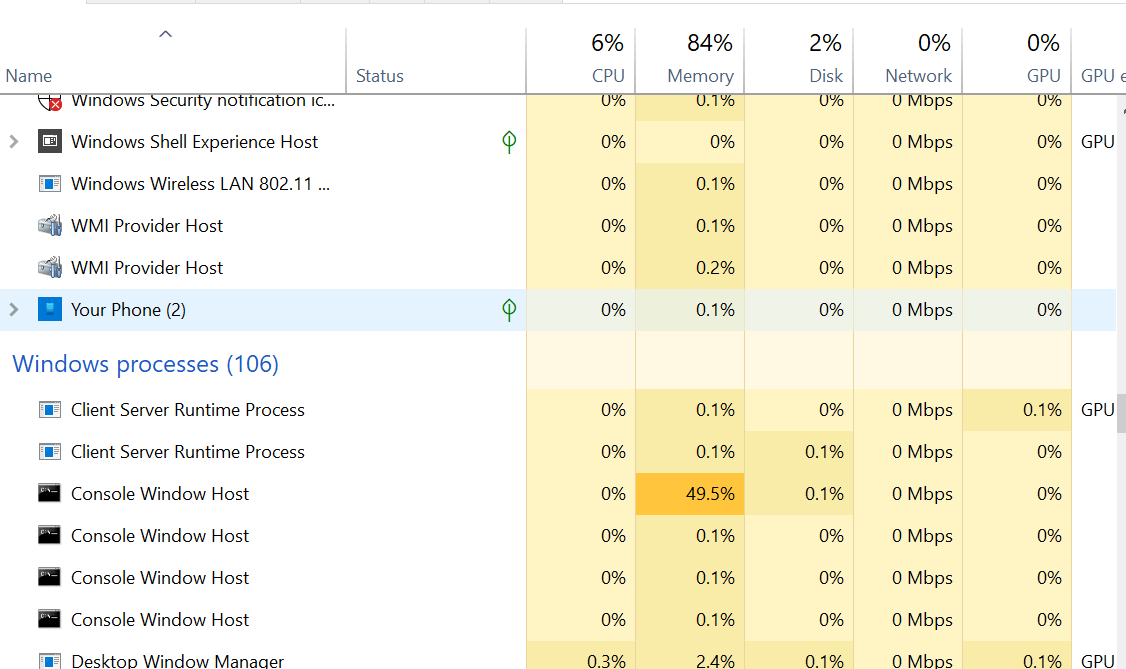Click the Client Server Runtime Process icon with 0.1% GPU

coord(50,410)
